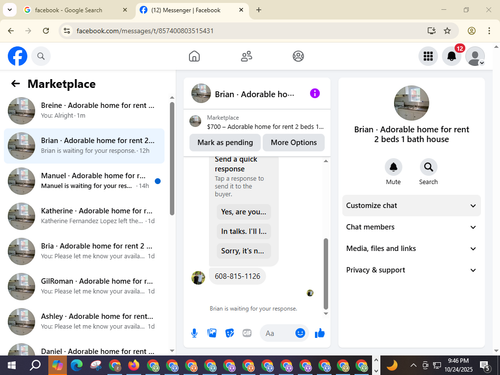Click the browser address bar URL
Screen dimensions: 500x375
pyautogui.click(x=145, y=31)
